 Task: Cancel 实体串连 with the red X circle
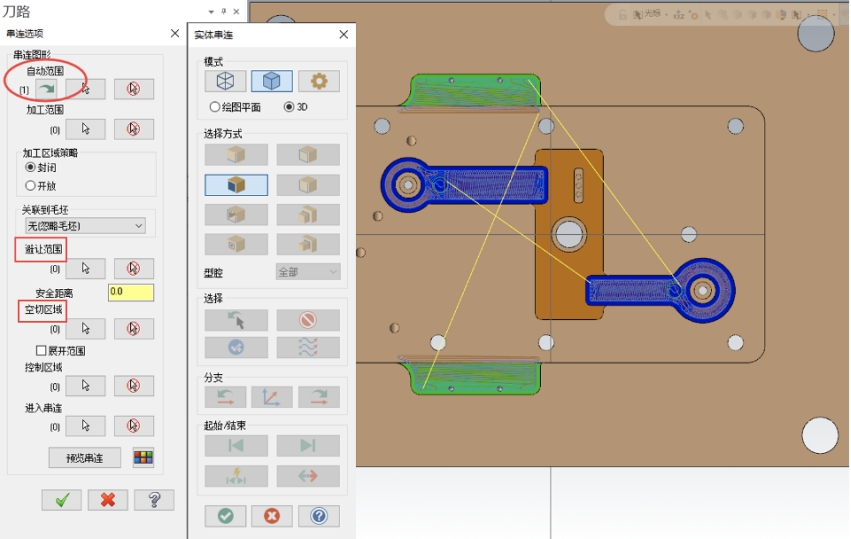tap(271, 516)
